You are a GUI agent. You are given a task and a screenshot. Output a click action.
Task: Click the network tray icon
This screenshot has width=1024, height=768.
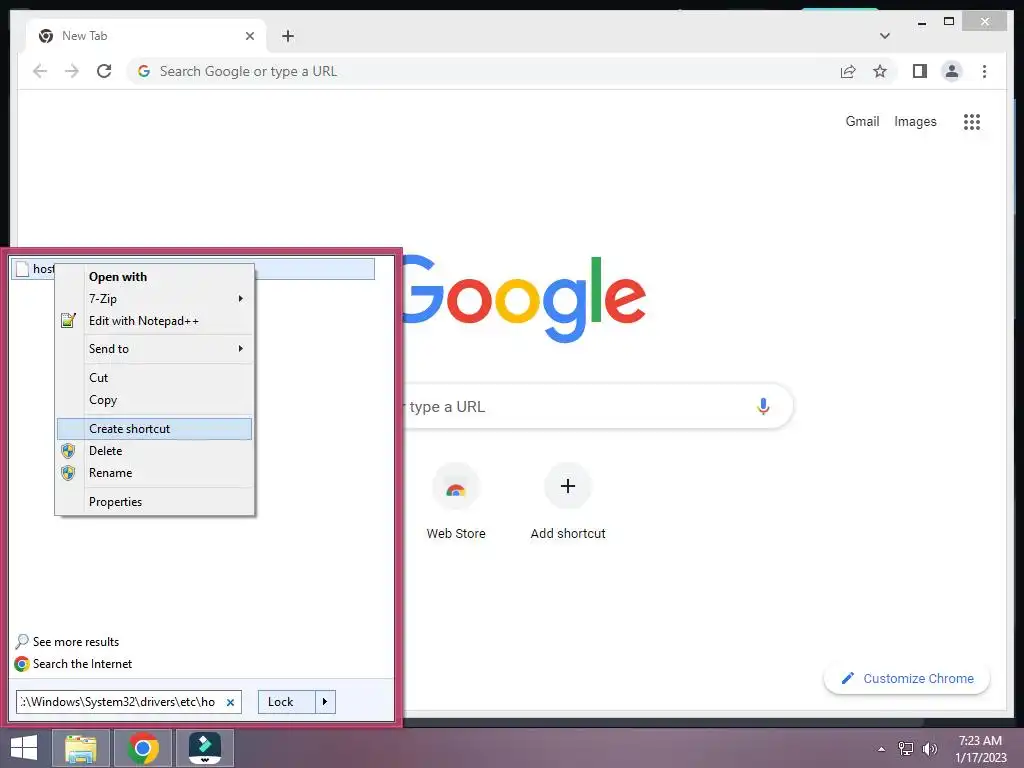[906, 749]
